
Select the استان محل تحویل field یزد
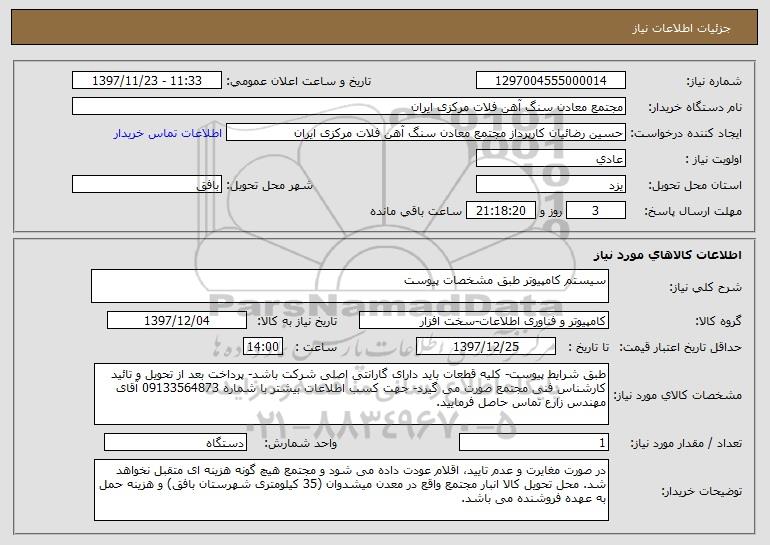pyautogui.click(x=550, y=185)
